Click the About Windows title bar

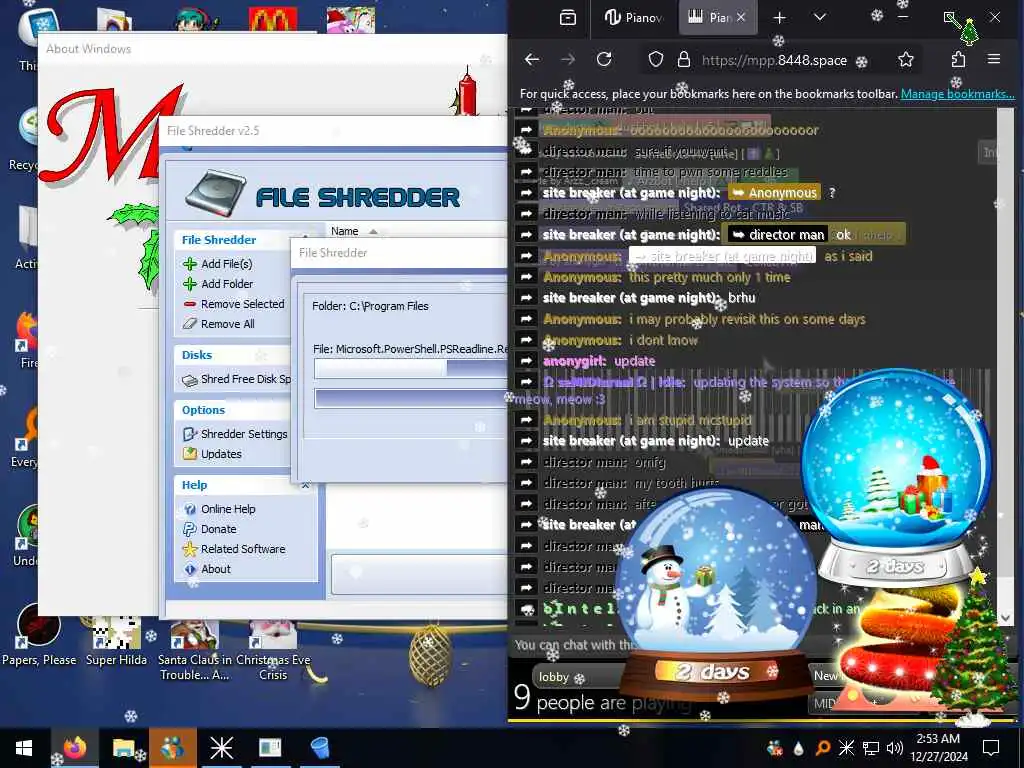272,49
